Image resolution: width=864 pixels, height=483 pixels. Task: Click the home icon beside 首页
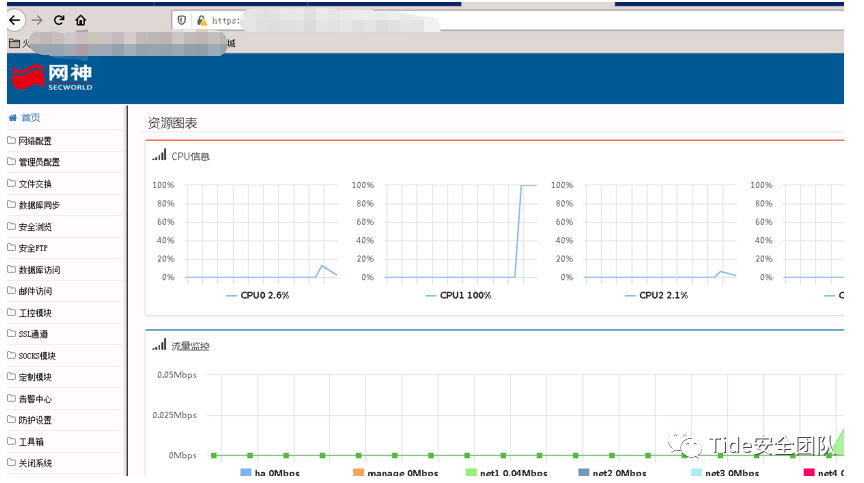click(x=13, y=118)
